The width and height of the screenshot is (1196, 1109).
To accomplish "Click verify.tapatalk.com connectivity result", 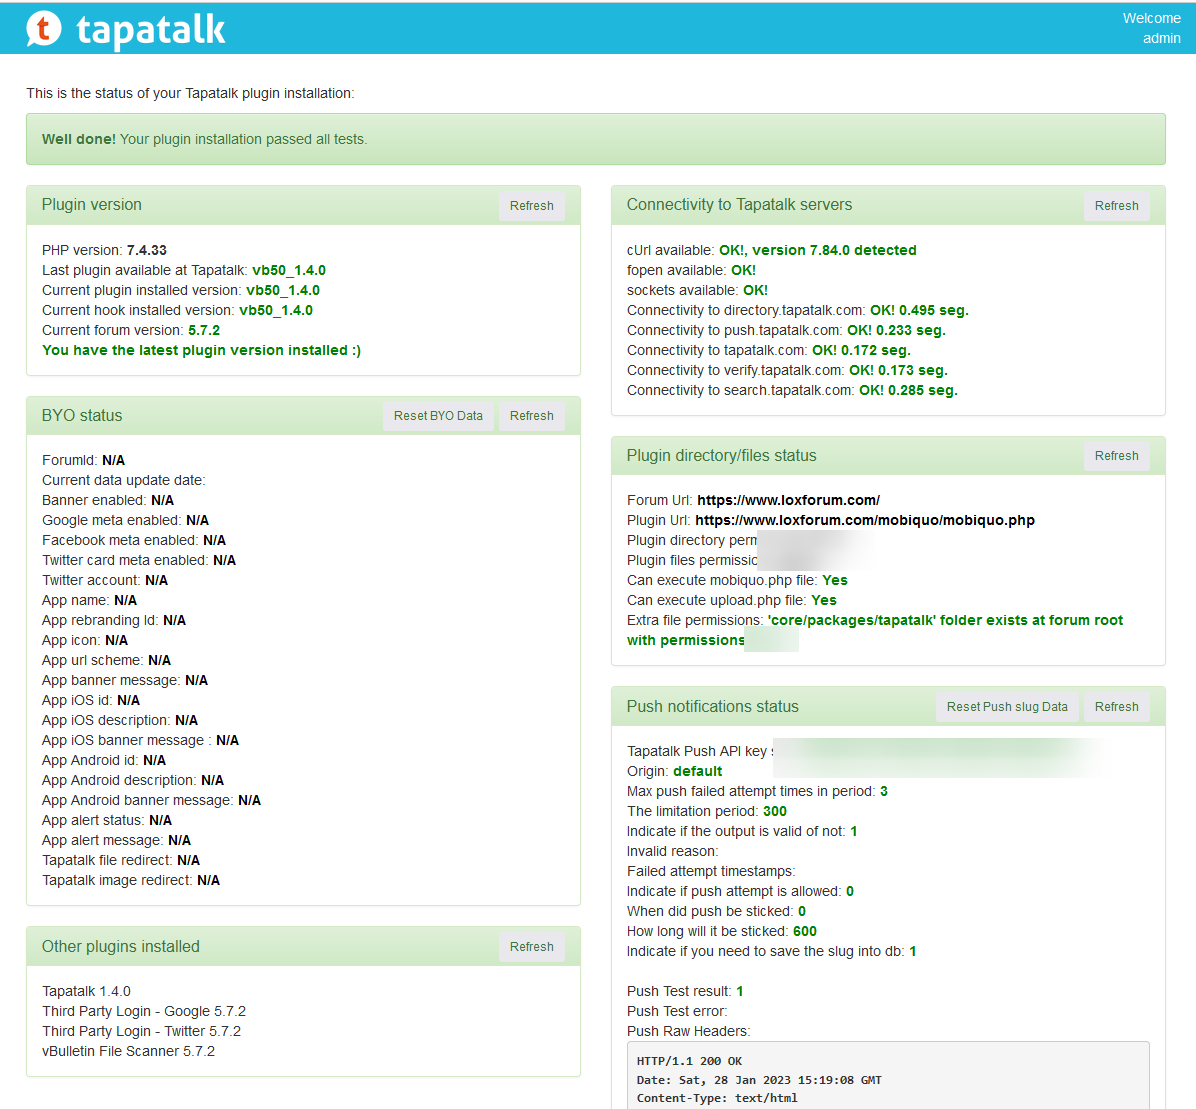I will click(899, 370).
